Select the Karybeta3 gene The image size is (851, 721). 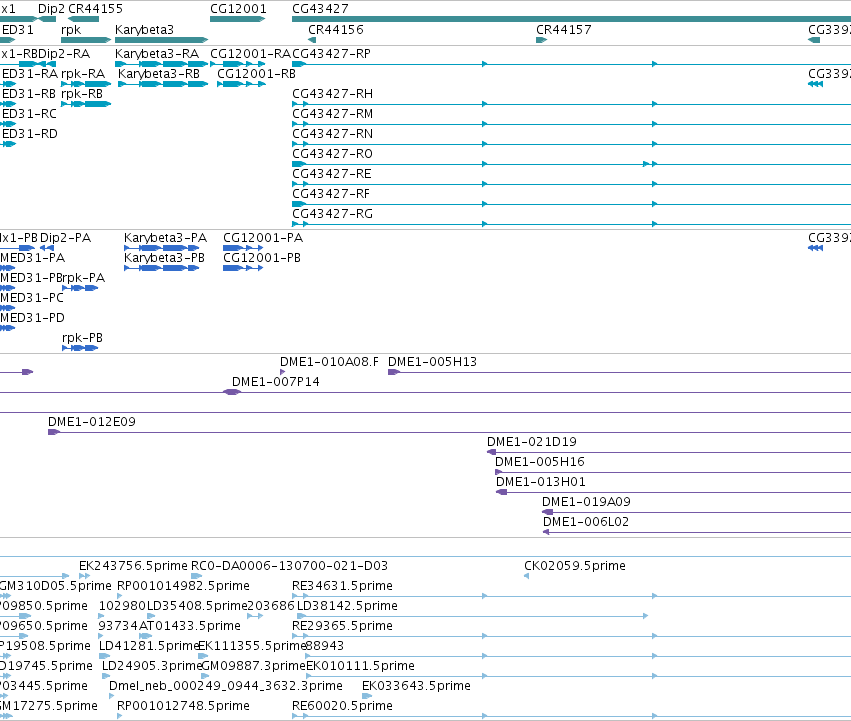point(161,40)
